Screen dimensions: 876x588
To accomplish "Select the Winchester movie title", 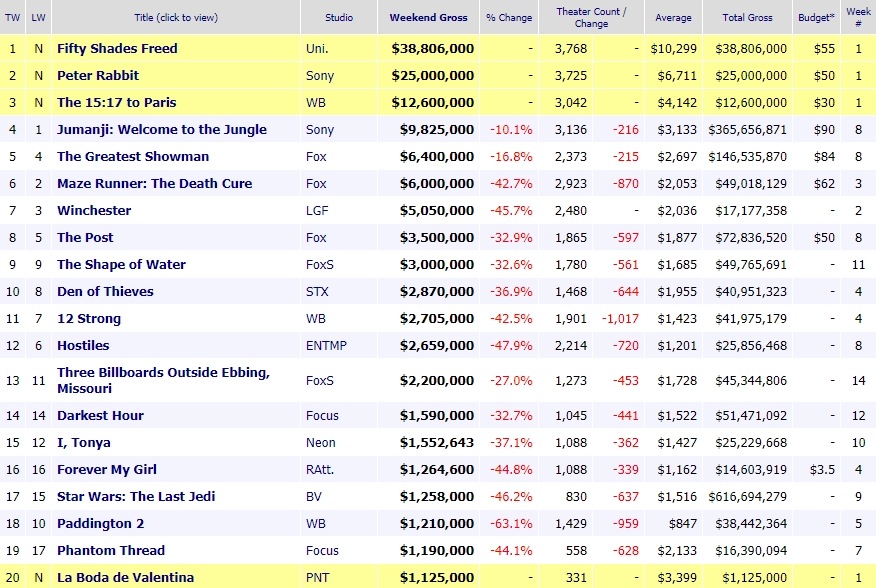I will (x=94, y=211).
